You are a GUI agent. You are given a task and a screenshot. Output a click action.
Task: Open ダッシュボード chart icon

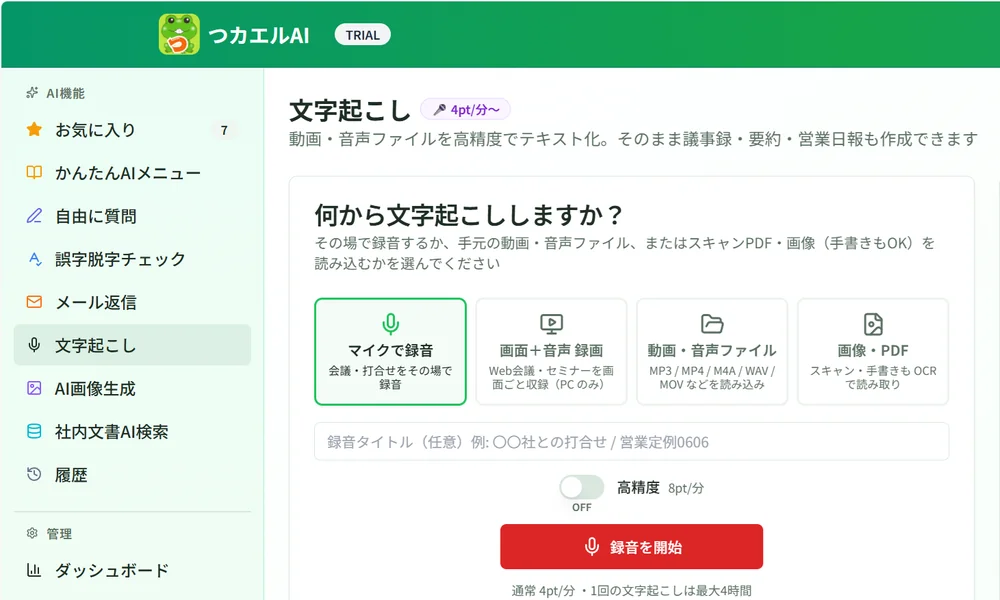tap(34, 570)
